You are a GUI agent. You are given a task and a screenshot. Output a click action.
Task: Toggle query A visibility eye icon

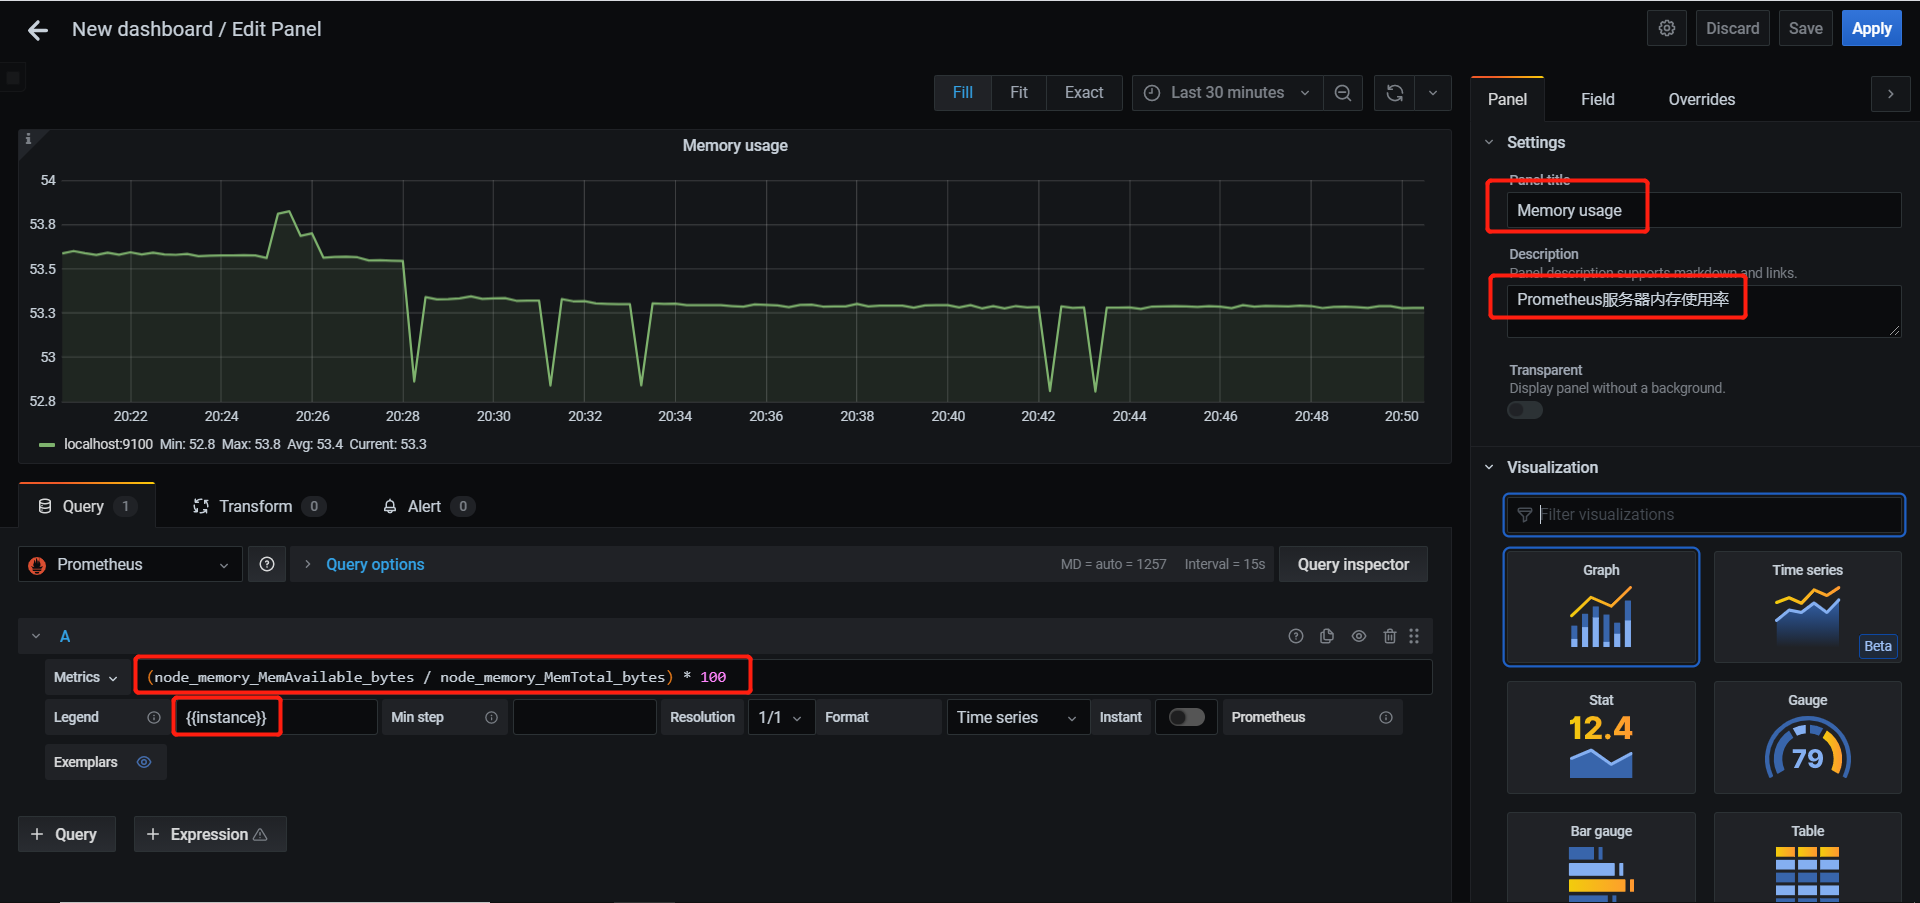[1359, 636]
